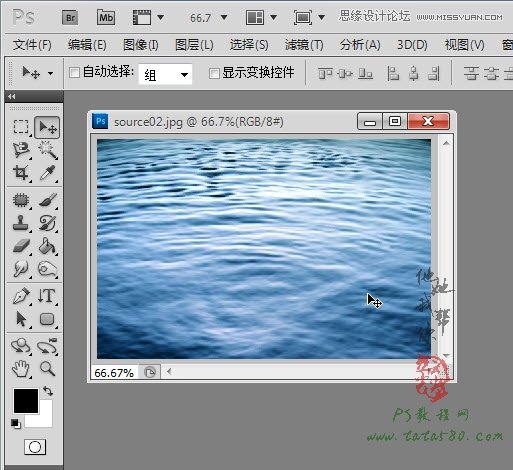Viewport: 513px width, 470px height.
Task: Click the 66.67% zoom field in document
Action: (114, 373)
